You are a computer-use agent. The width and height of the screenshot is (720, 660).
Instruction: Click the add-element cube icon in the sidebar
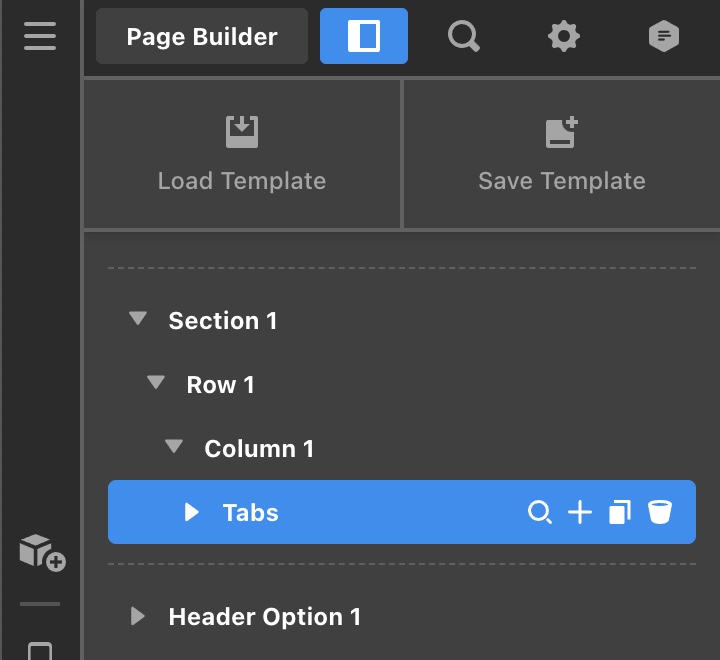pos(42,553)
